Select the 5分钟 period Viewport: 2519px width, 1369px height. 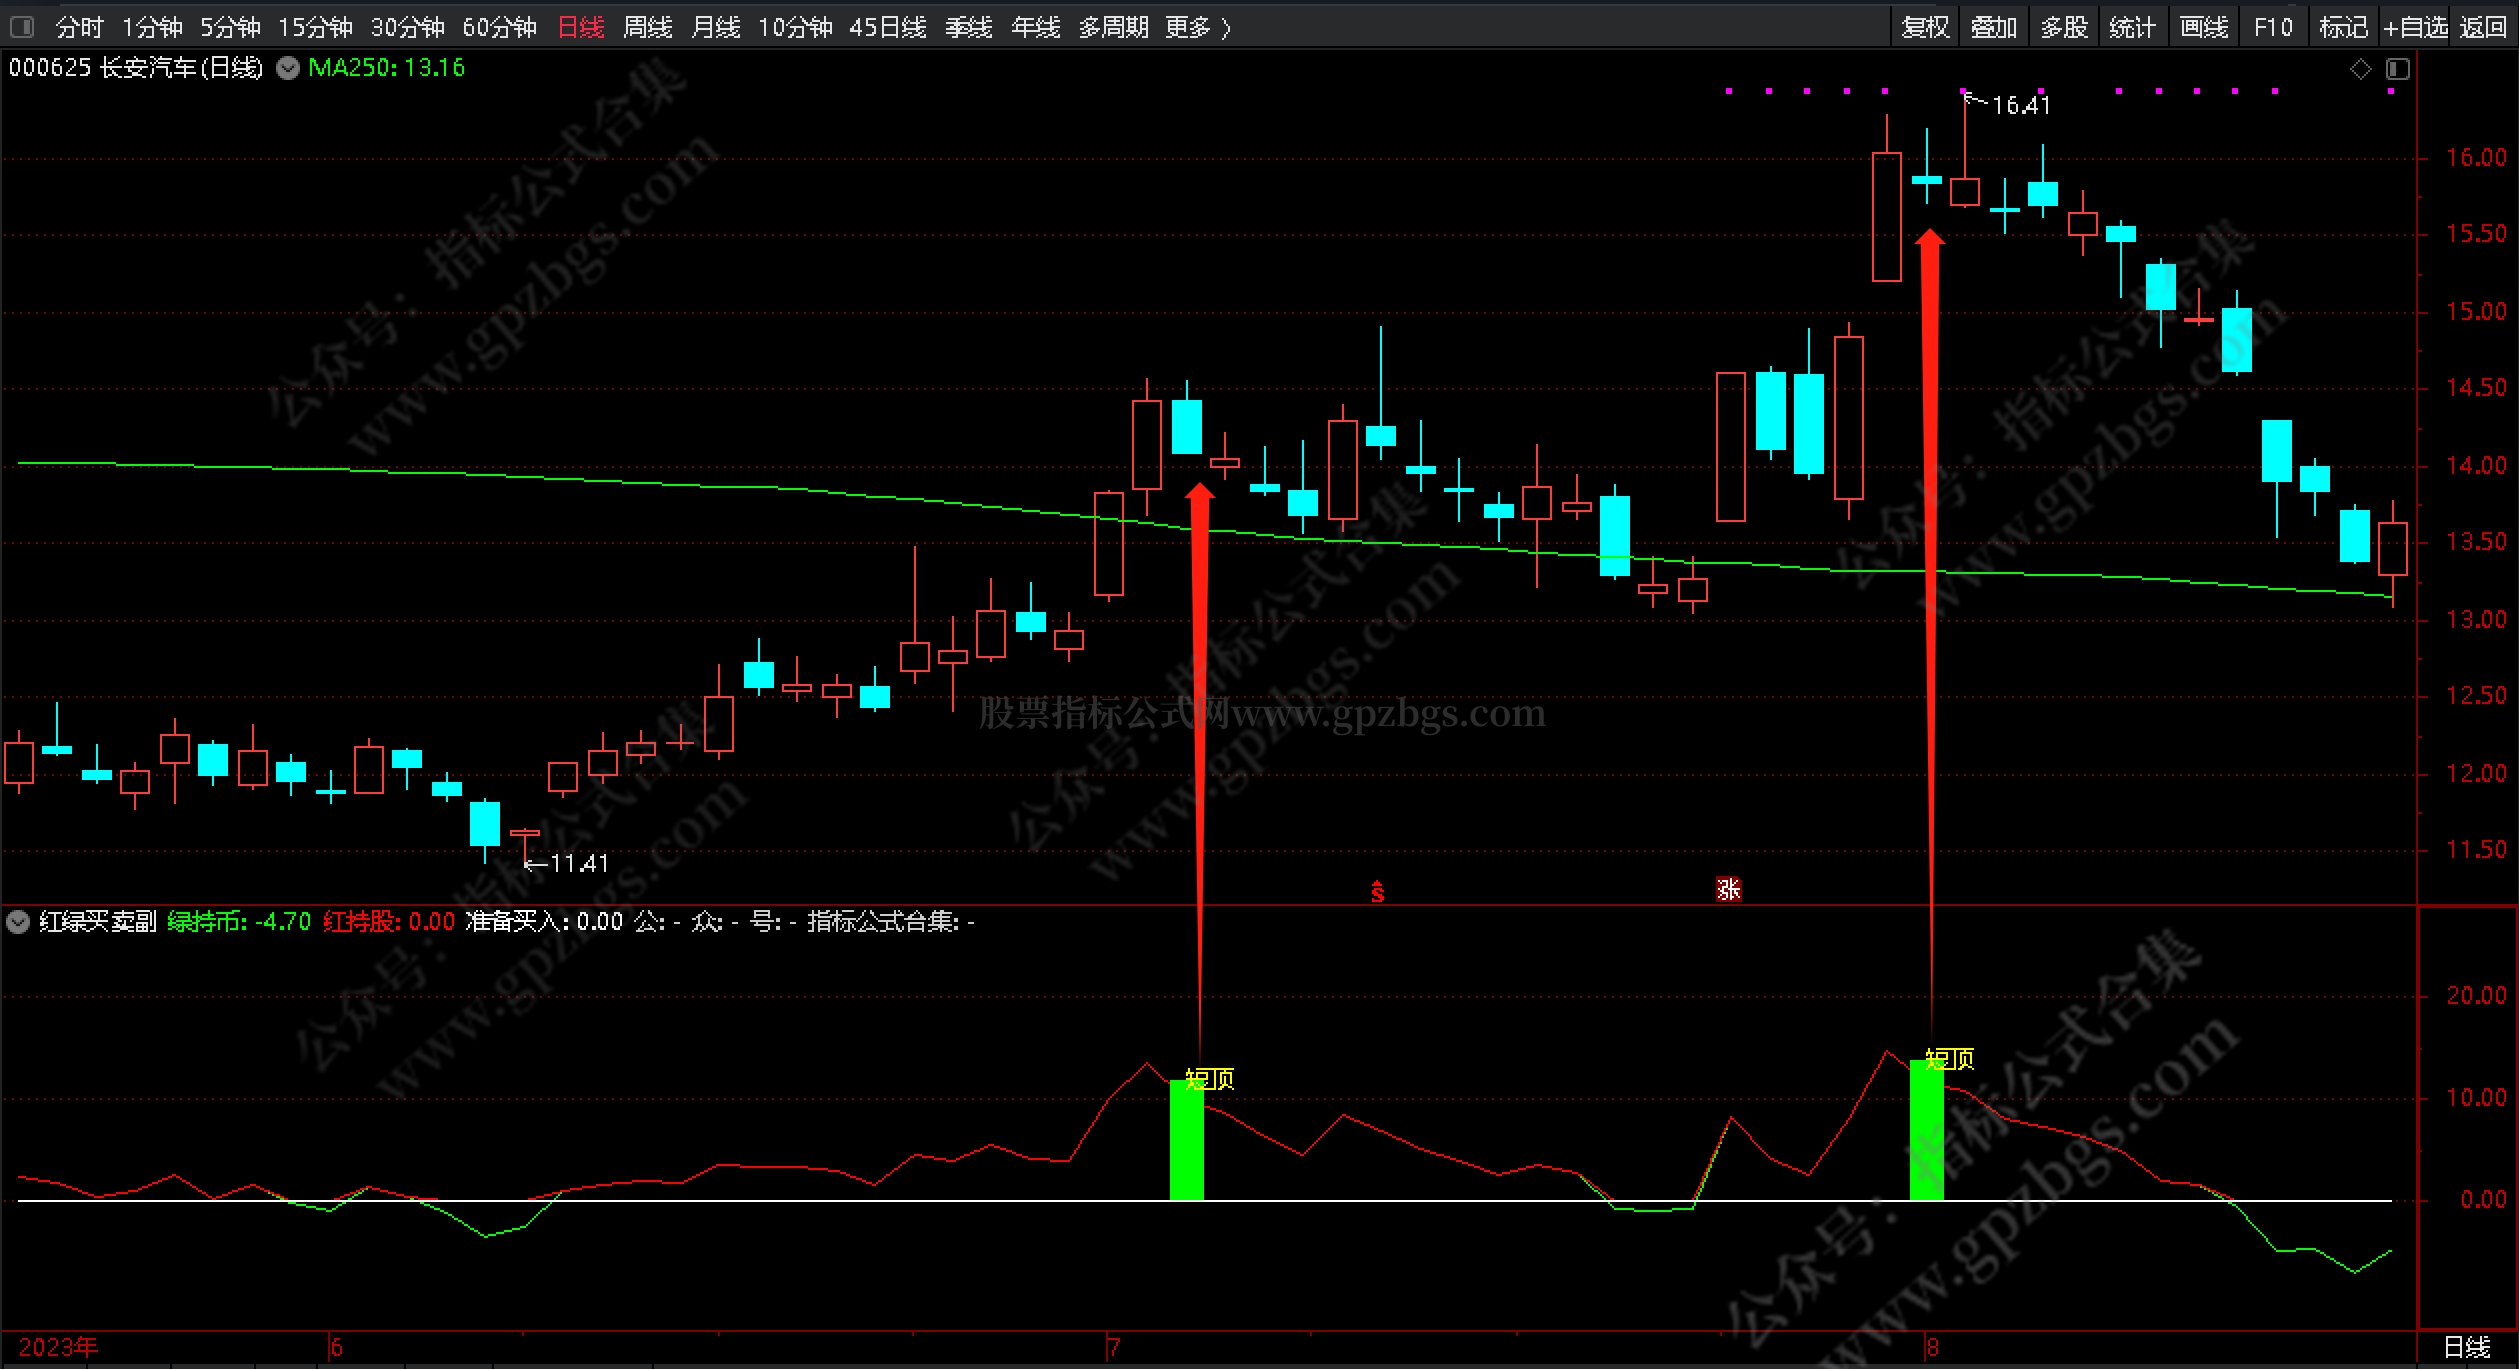230,27
